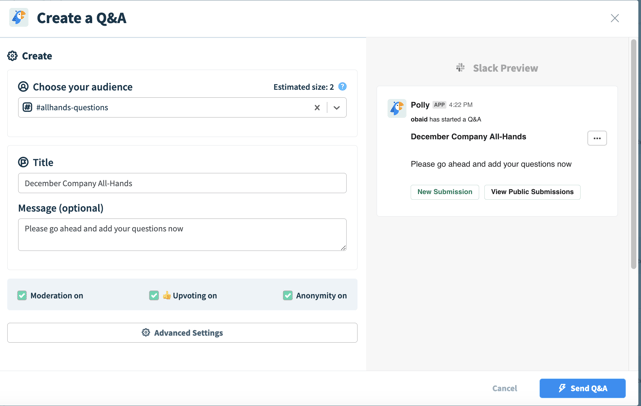Click the 4:22 PM timestamp in preview
Viewport: 641px width, 406px height.
tap(461, 105)
